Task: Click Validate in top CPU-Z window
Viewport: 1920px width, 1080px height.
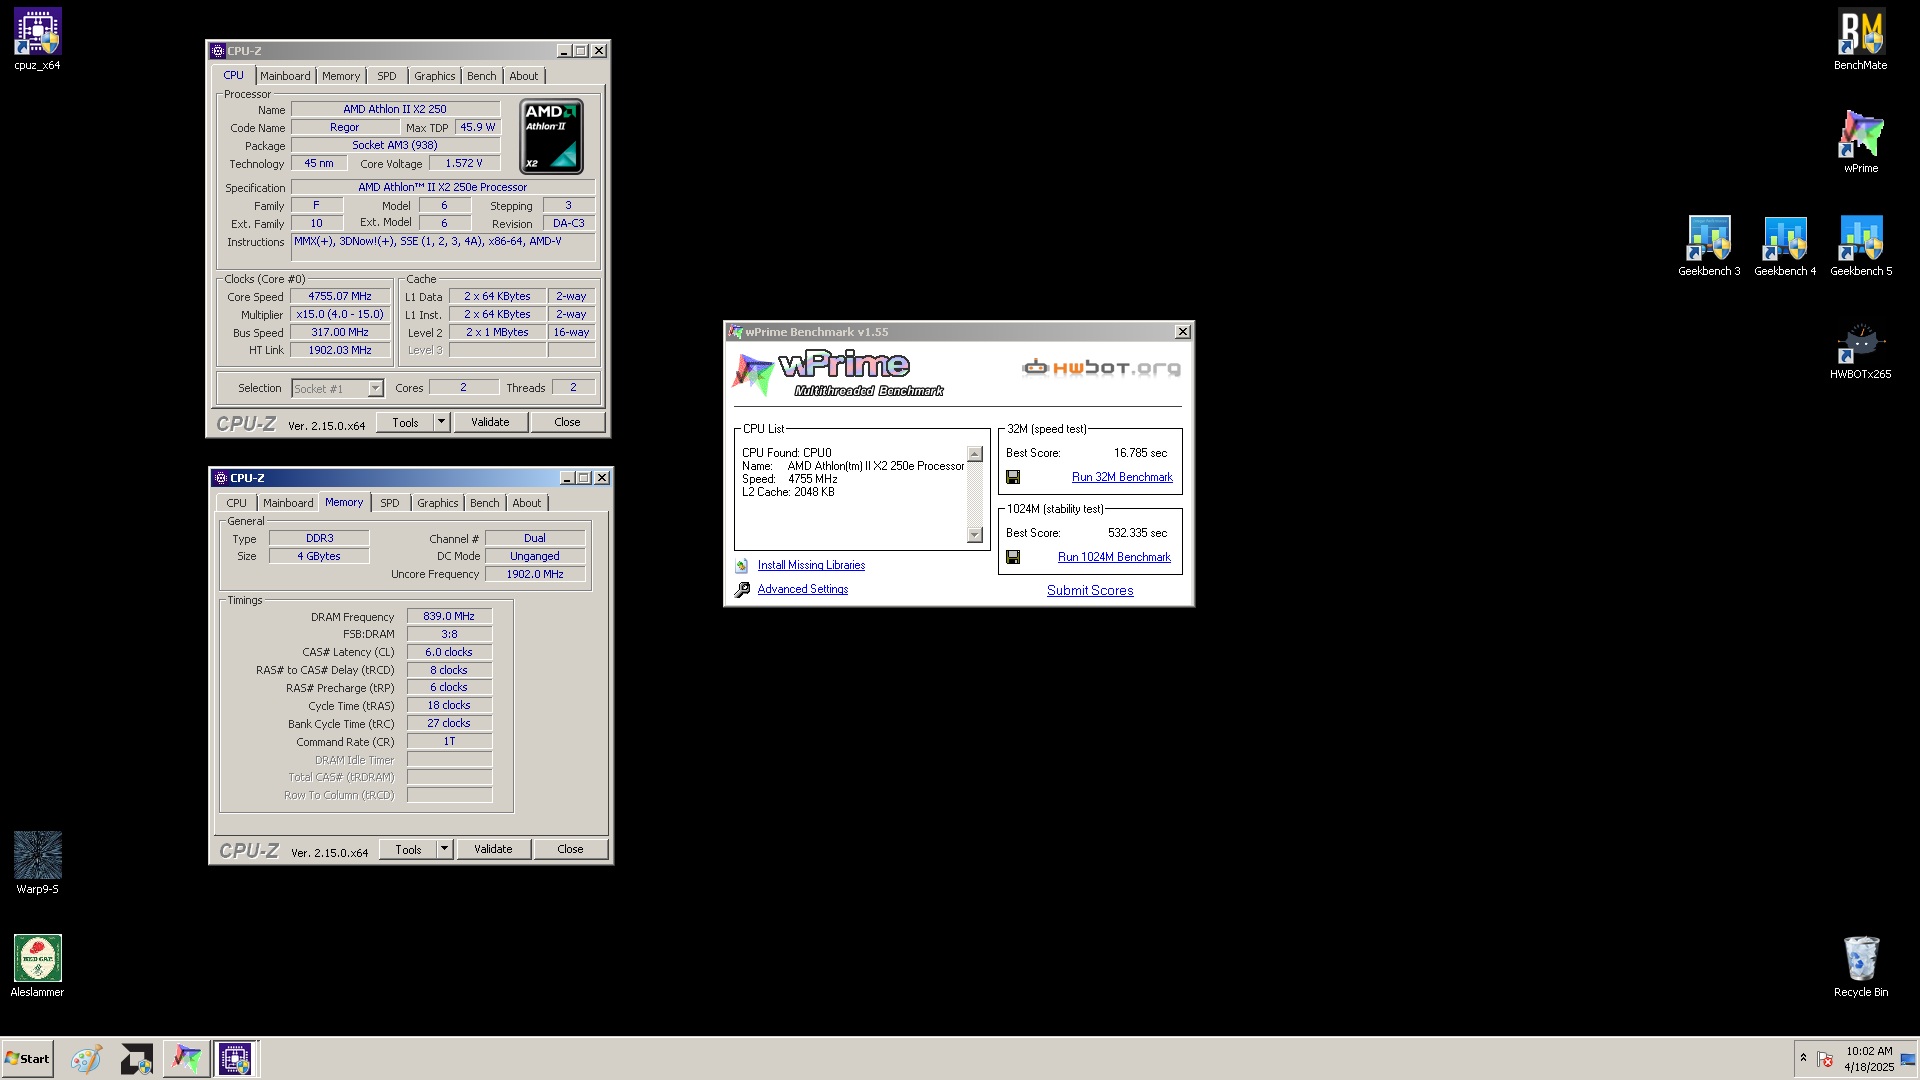Action: coord(490,422)
